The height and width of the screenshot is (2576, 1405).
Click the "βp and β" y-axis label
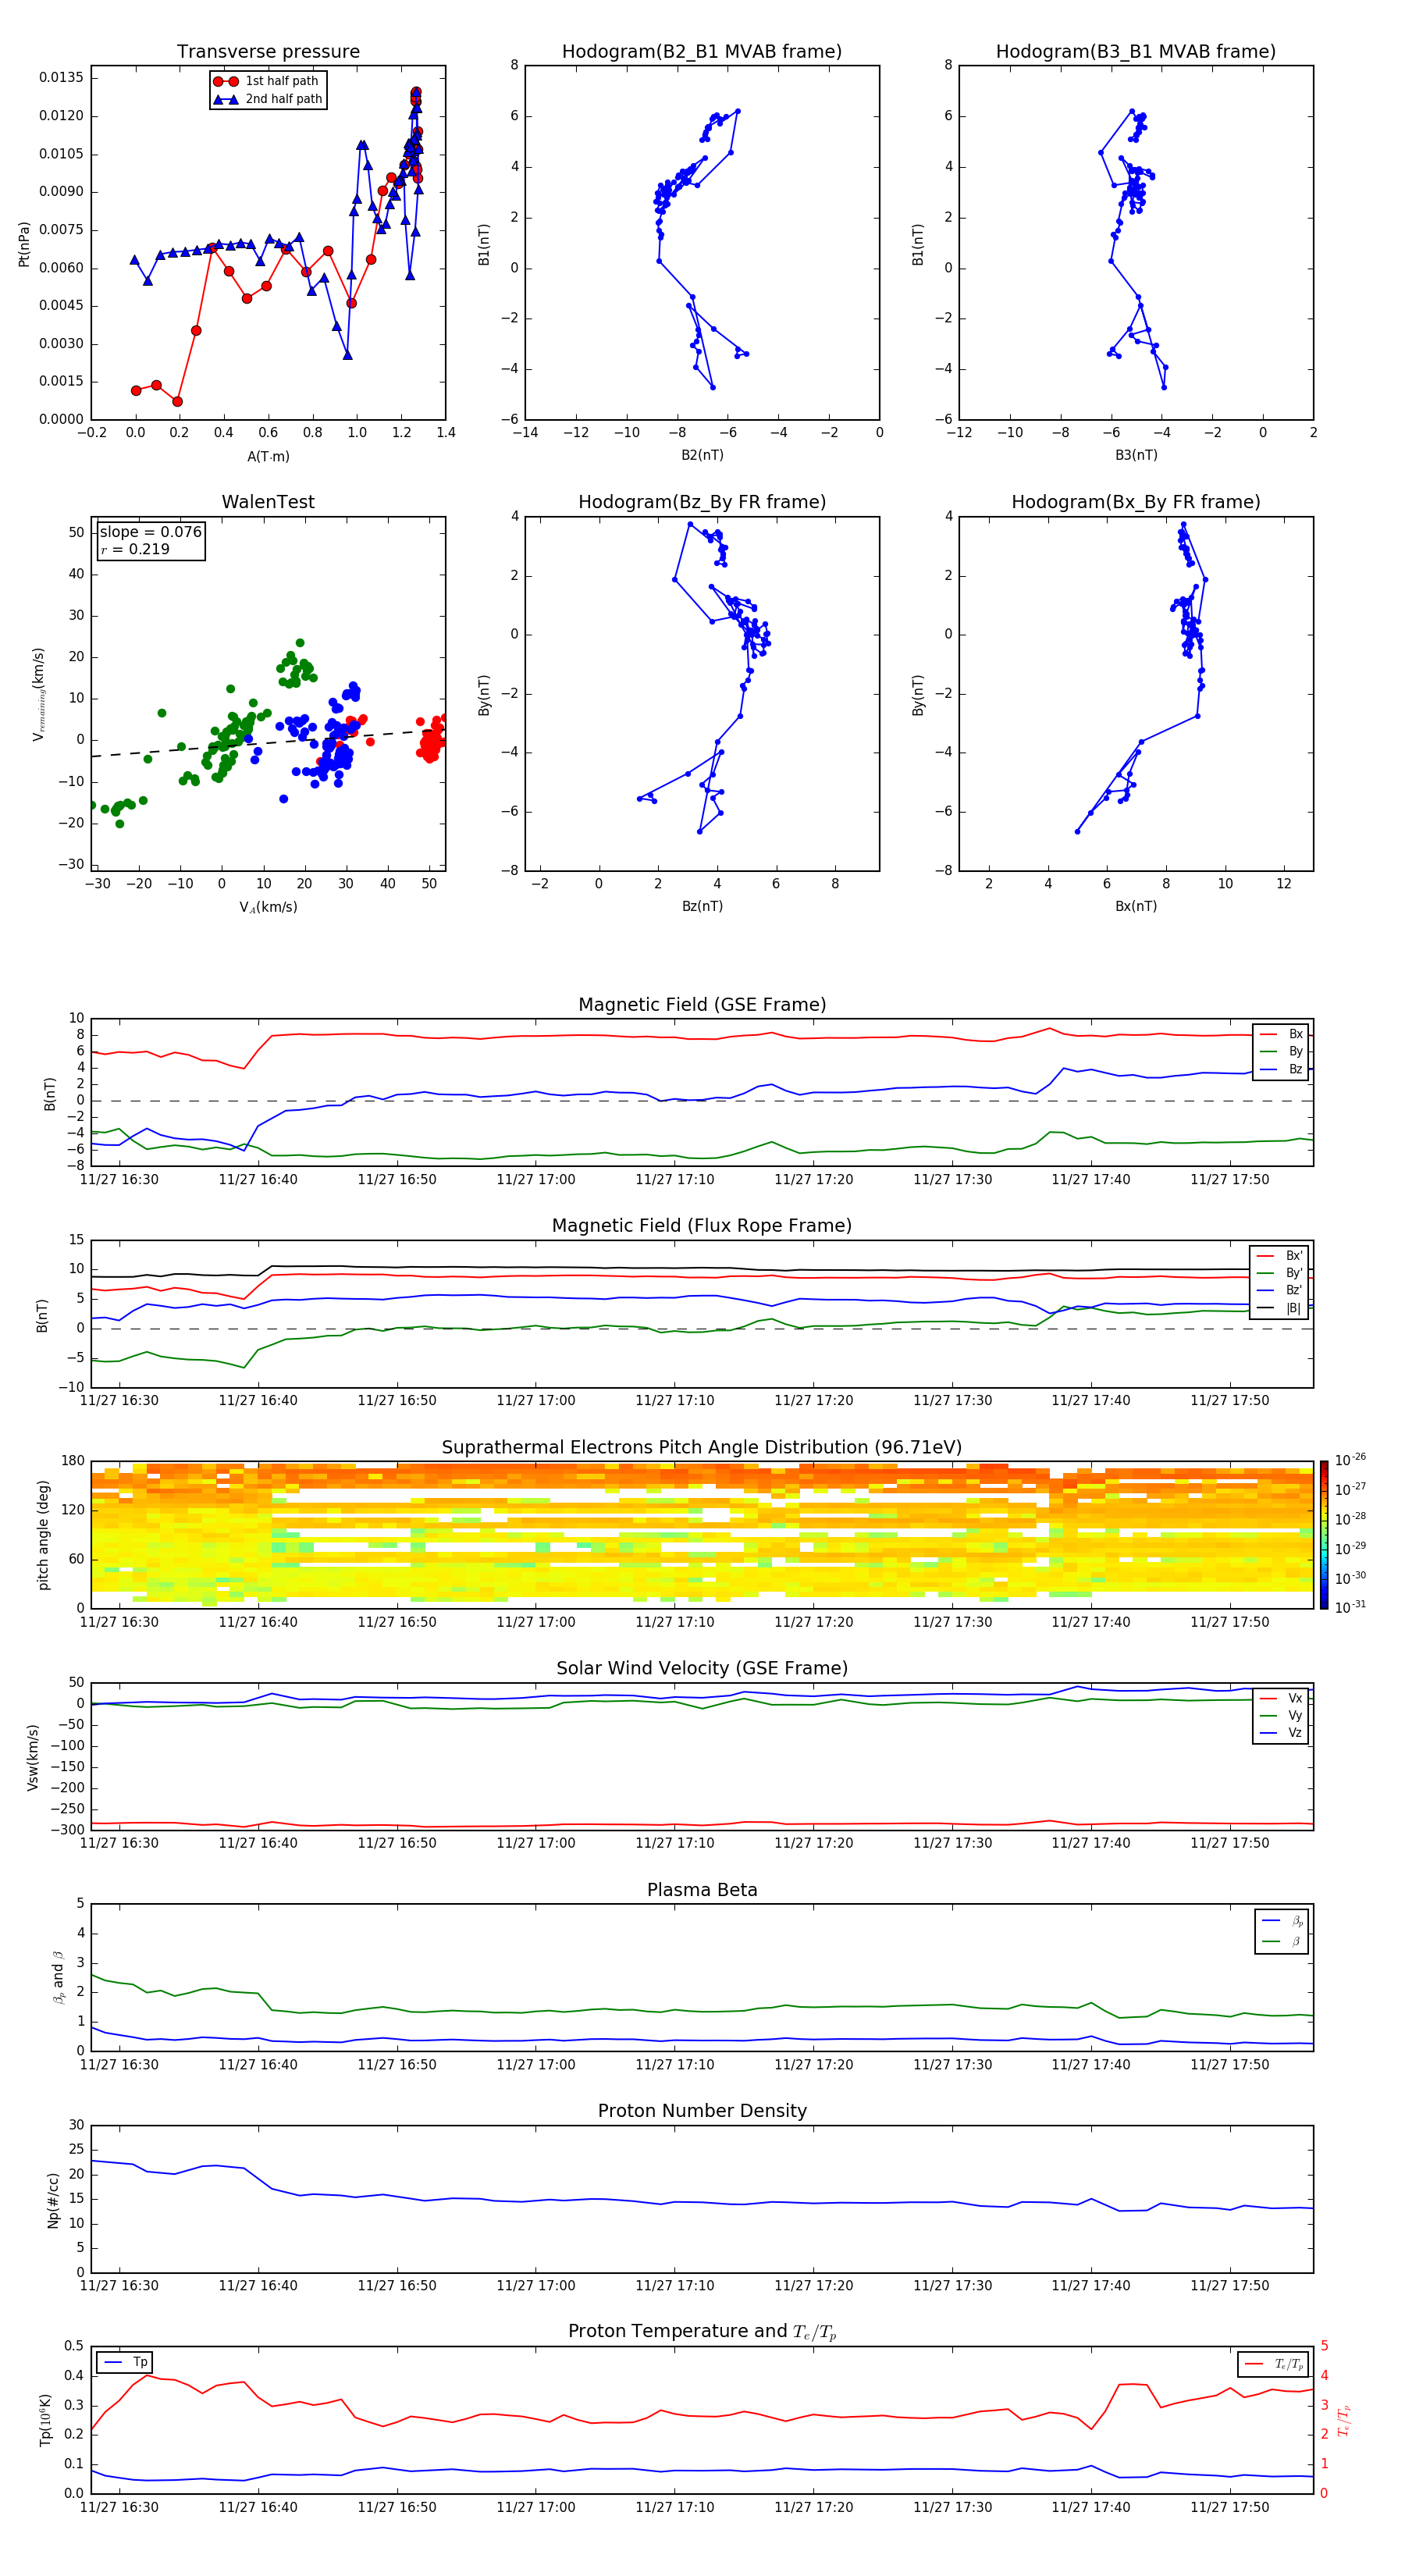[58, 1977]
